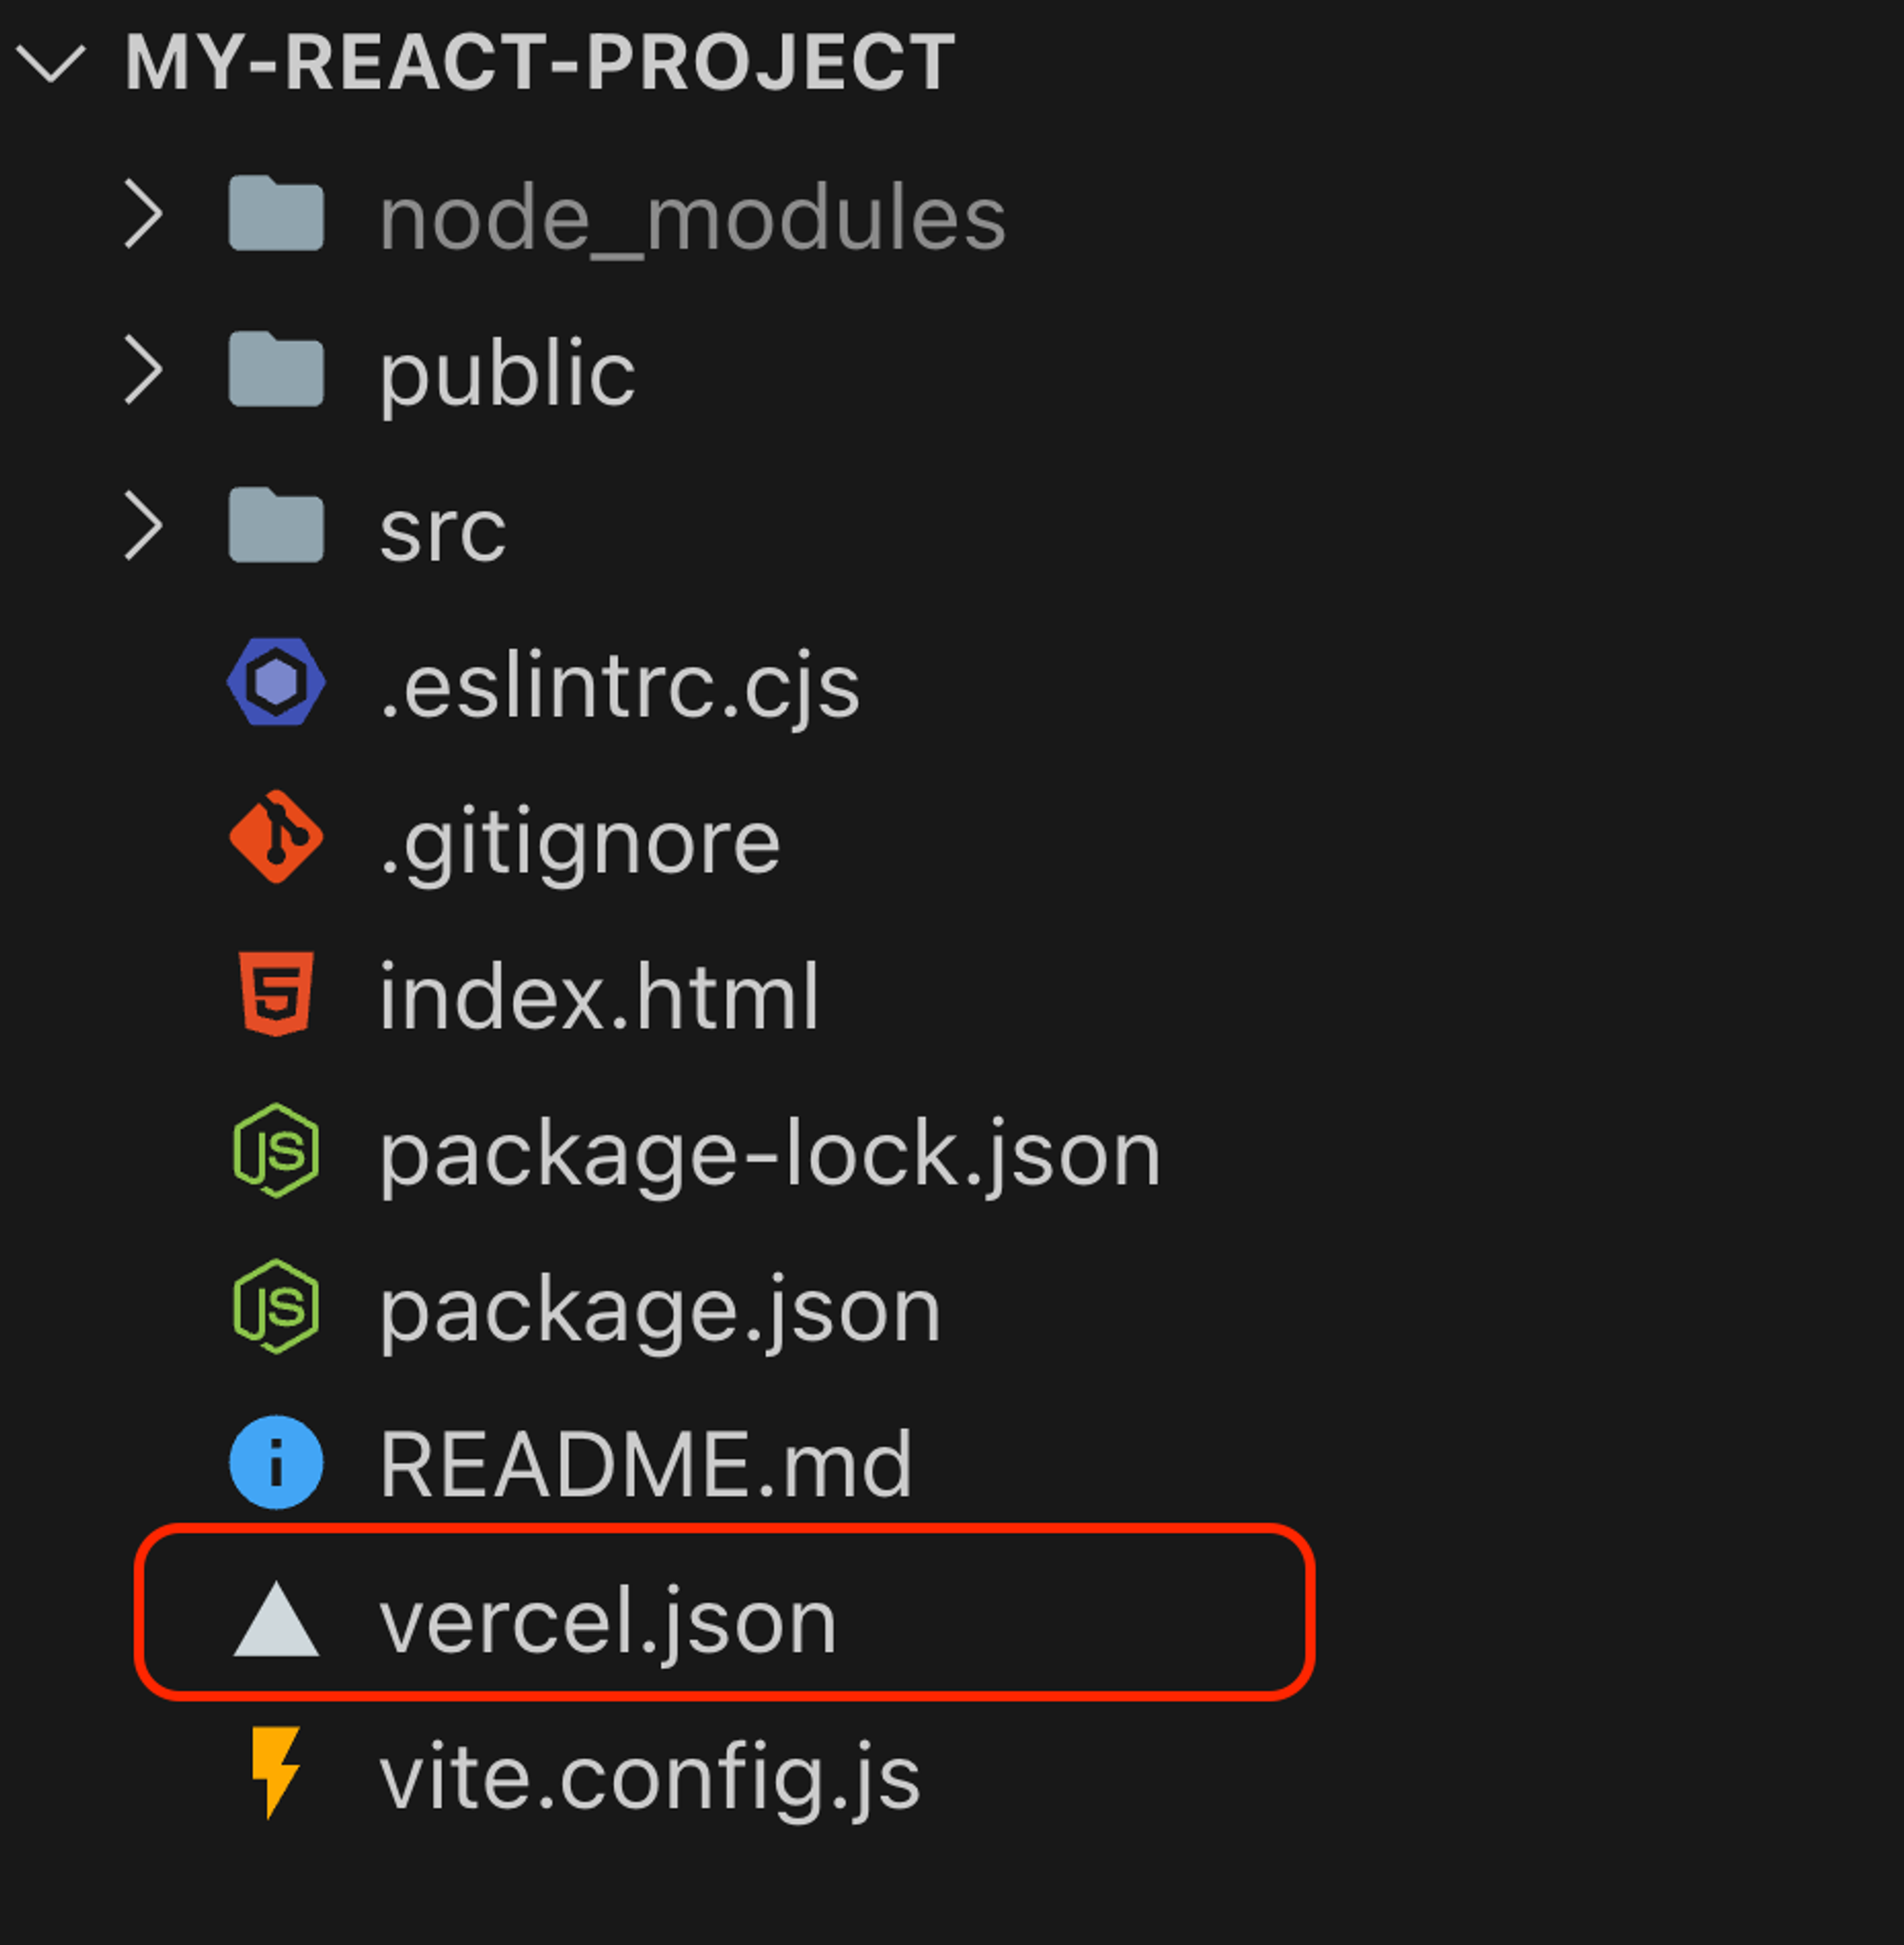The height and width of the screenshot is (1945, 1904).
Task: Open index.html from the explorer
Action: (x=598, y=996)
